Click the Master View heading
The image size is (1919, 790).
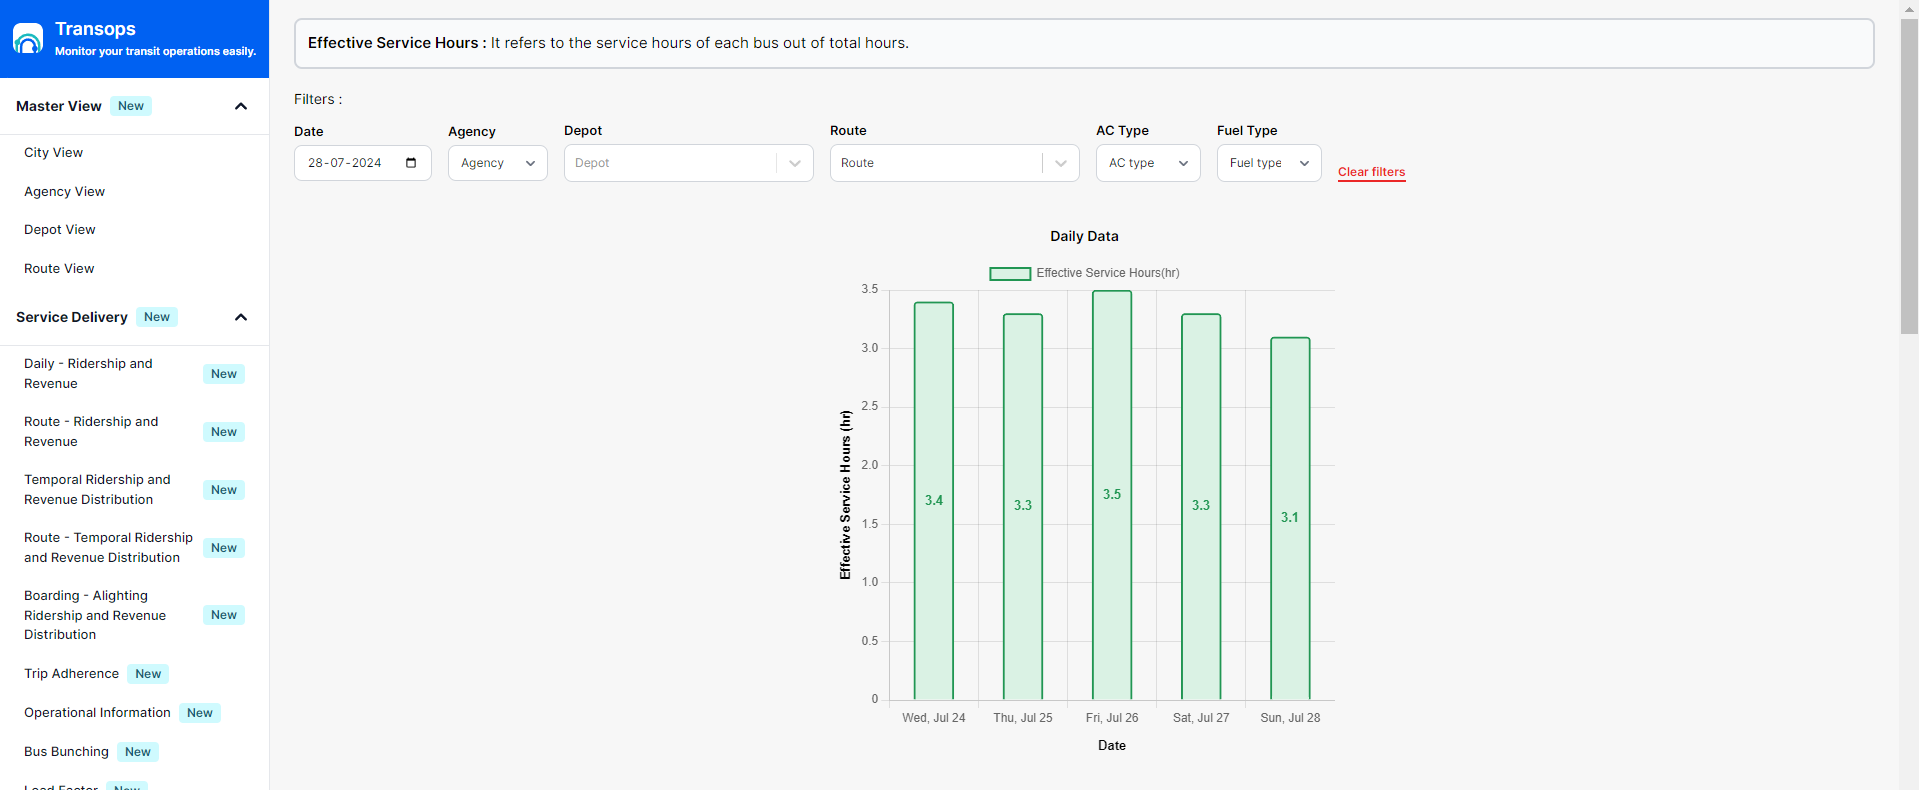(59, 106)
